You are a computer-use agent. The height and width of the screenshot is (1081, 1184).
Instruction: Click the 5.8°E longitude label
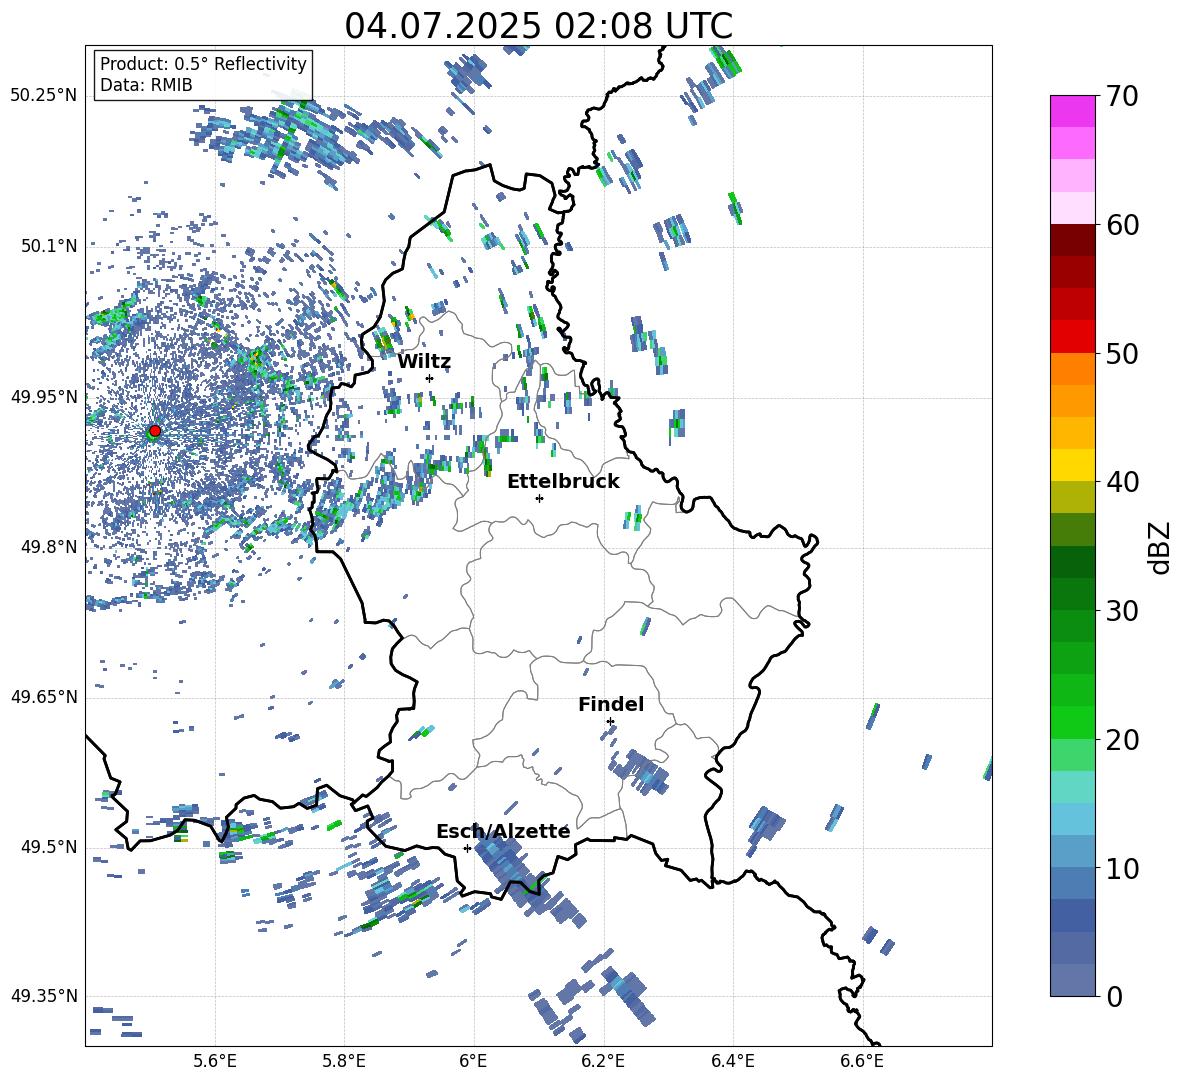pos(344,1061)
